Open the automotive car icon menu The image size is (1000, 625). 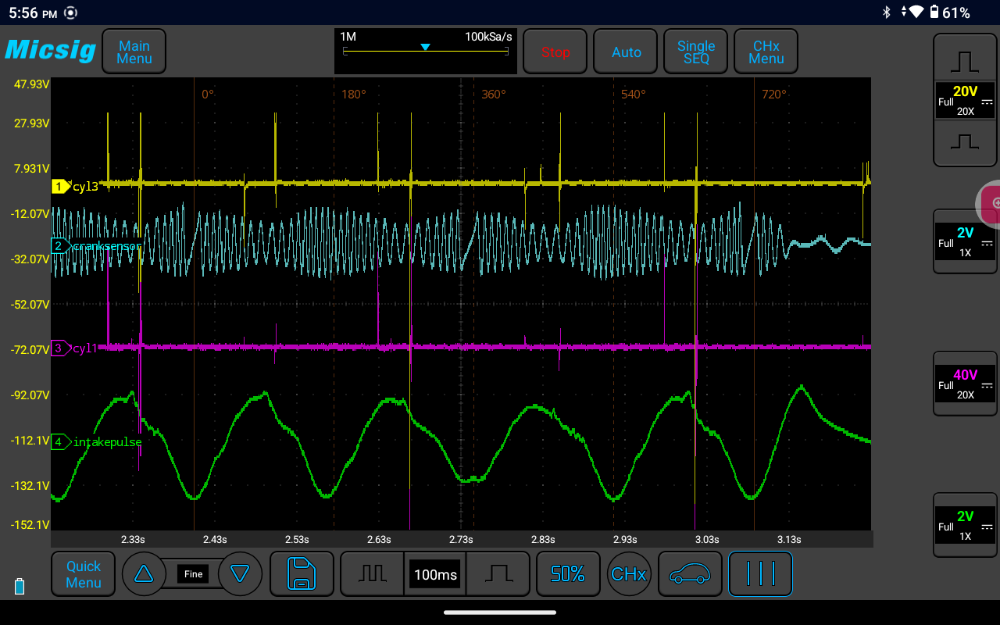click(688, 574)
